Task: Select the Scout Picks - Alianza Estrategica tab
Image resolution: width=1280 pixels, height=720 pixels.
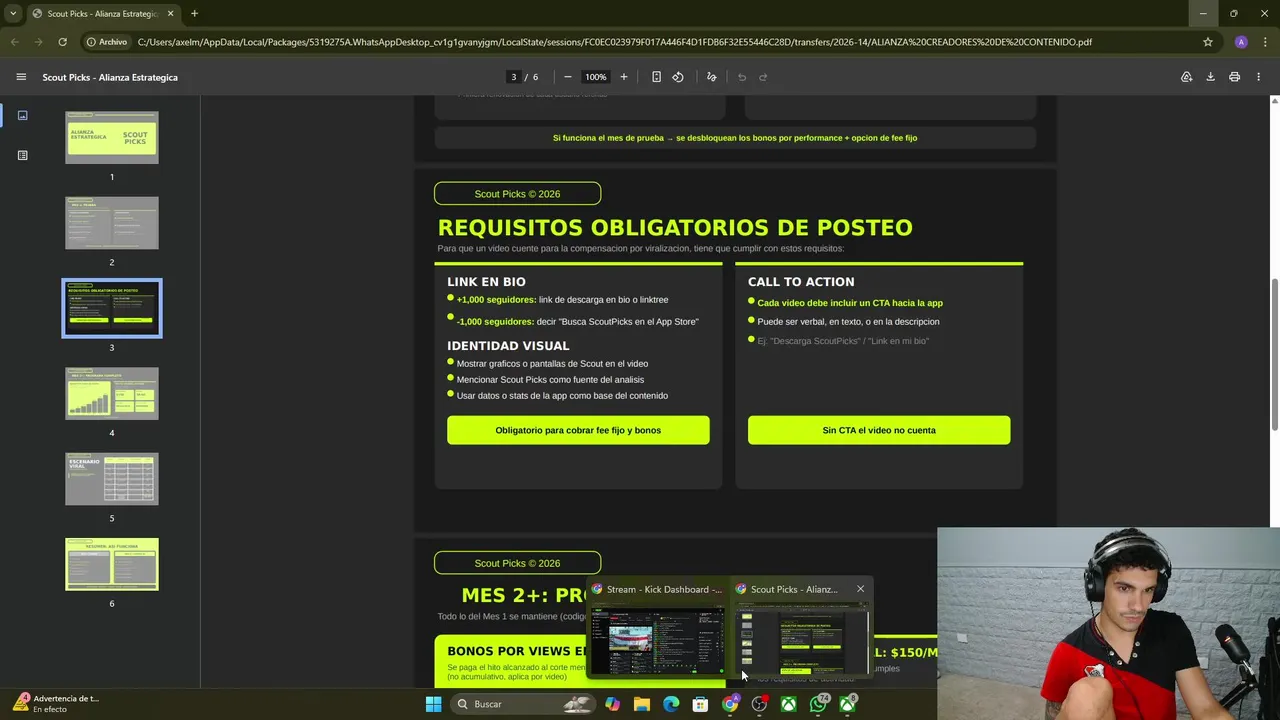Action: (102, 14)
